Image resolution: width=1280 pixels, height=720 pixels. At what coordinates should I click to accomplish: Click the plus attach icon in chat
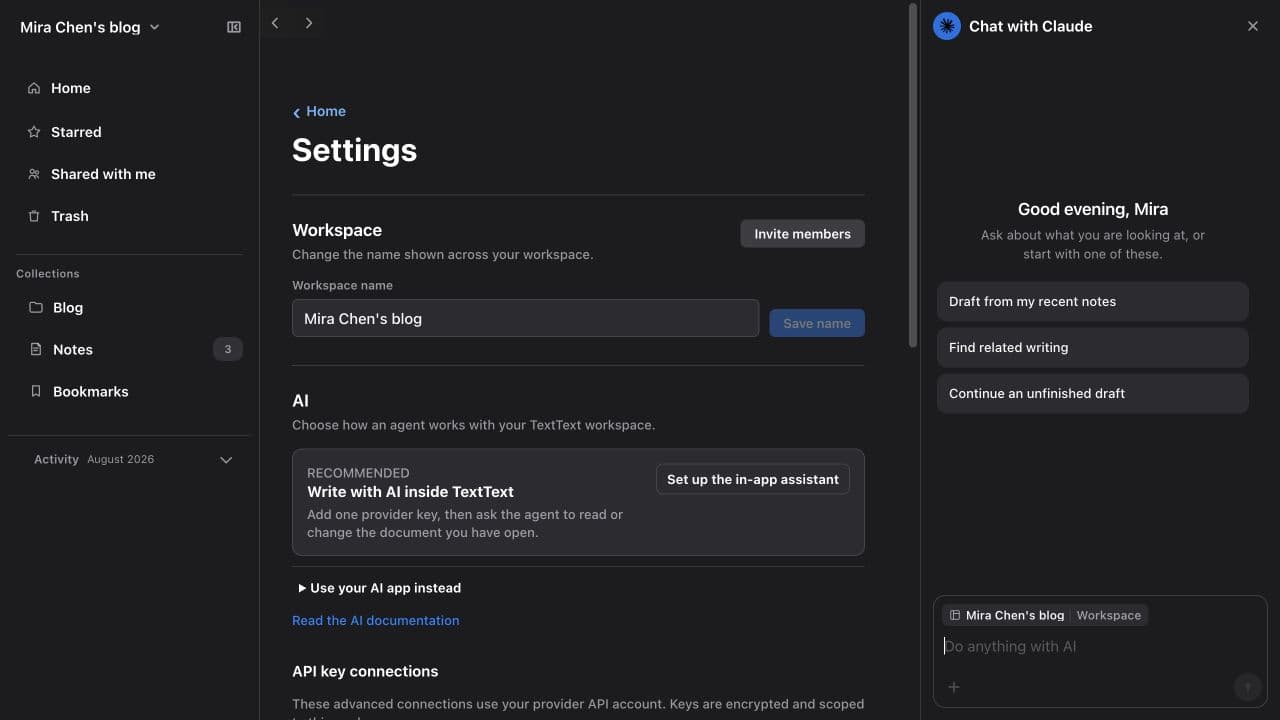[x=954, y=687]
